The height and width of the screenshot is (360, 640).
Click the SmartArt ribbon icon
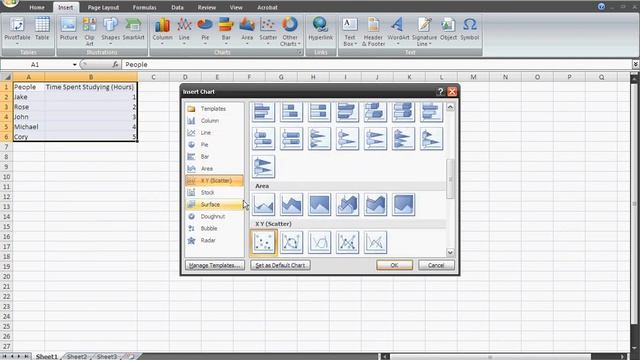tap(133, 29)
